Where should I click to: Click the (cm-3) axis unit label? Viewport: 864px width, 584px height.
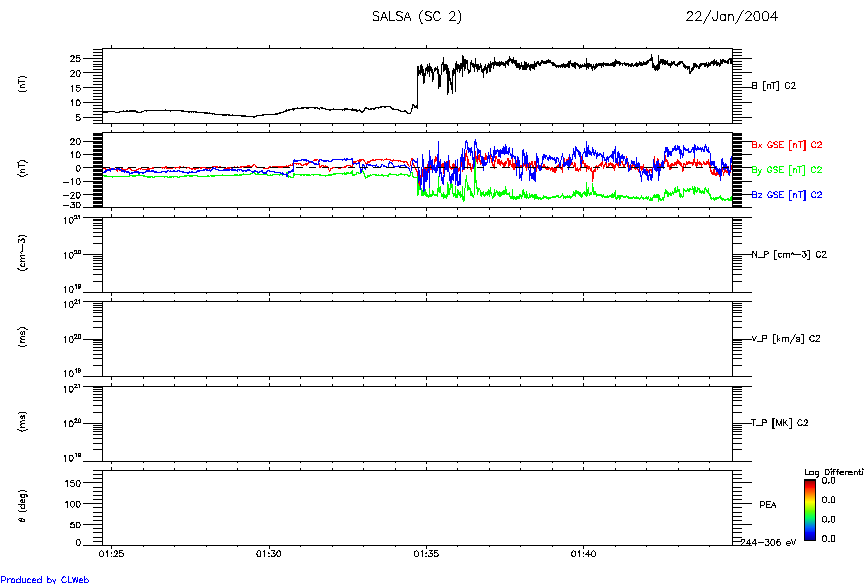[22, 253]
